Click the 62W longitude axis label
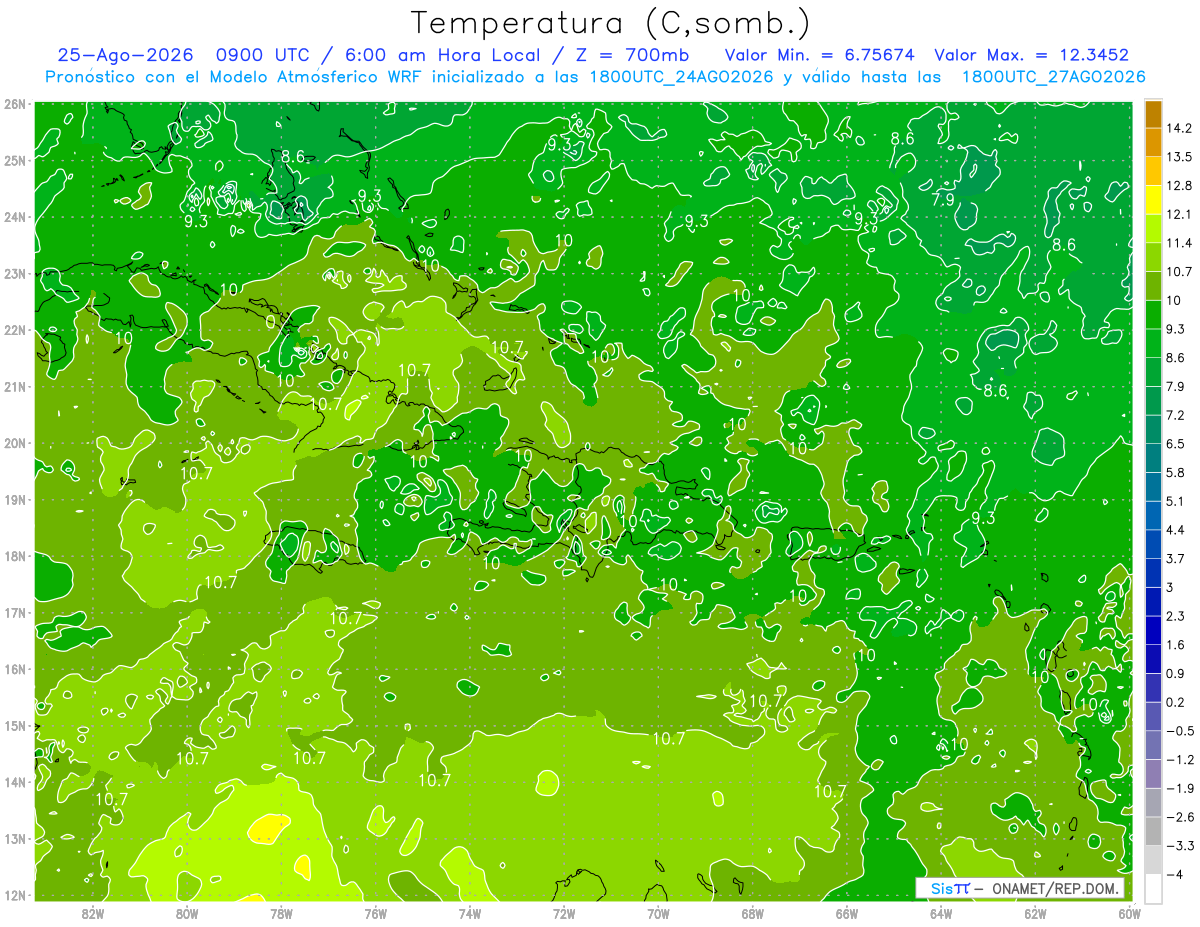 (x=1035, y=913)
